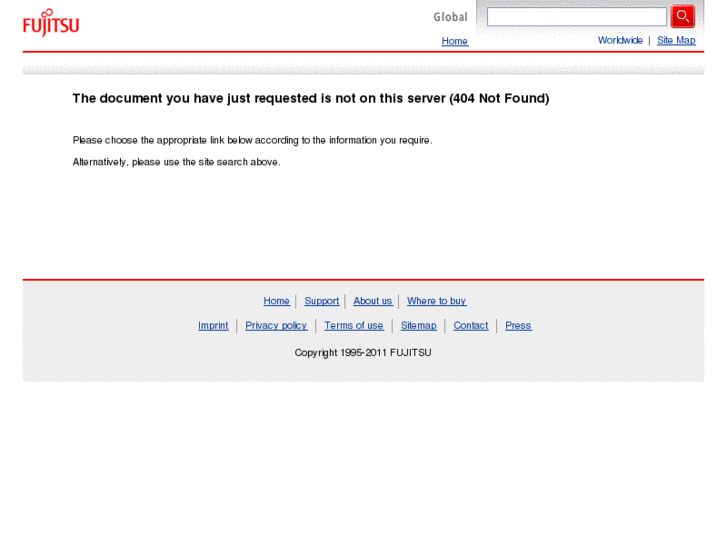Open the Worldwide link

coord(620,40)
